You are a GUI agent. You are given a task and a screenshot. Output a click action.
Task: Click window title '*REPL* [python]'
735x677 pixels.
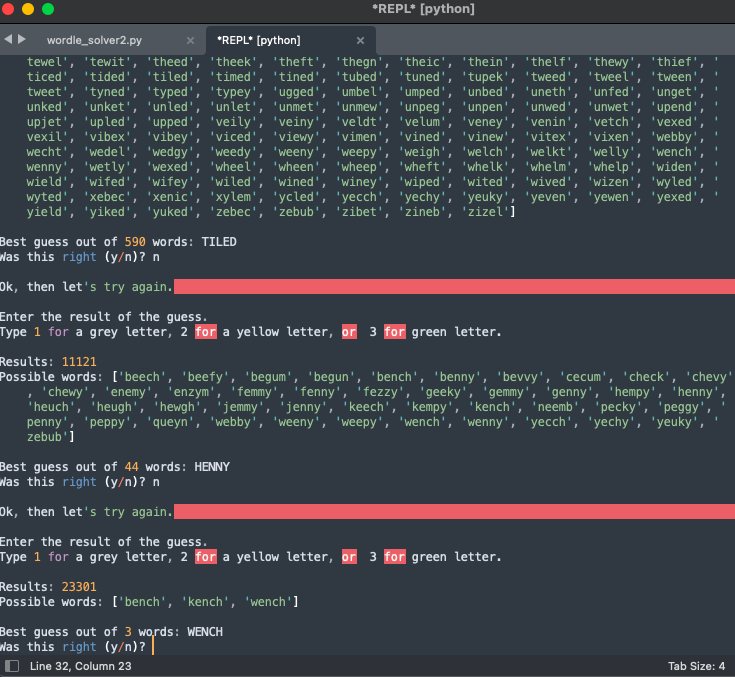tap(423, 9)
